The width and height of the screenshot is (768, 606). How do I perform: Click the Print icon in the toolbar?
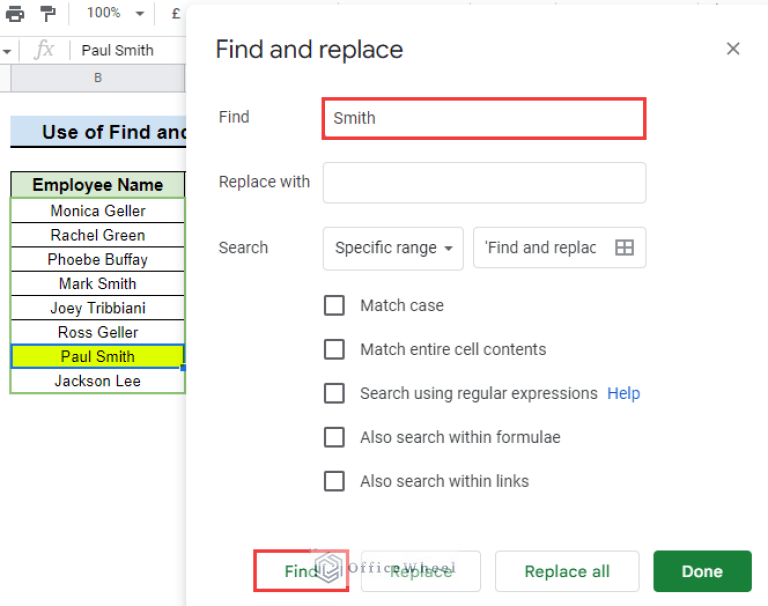[x=15, y=14]
